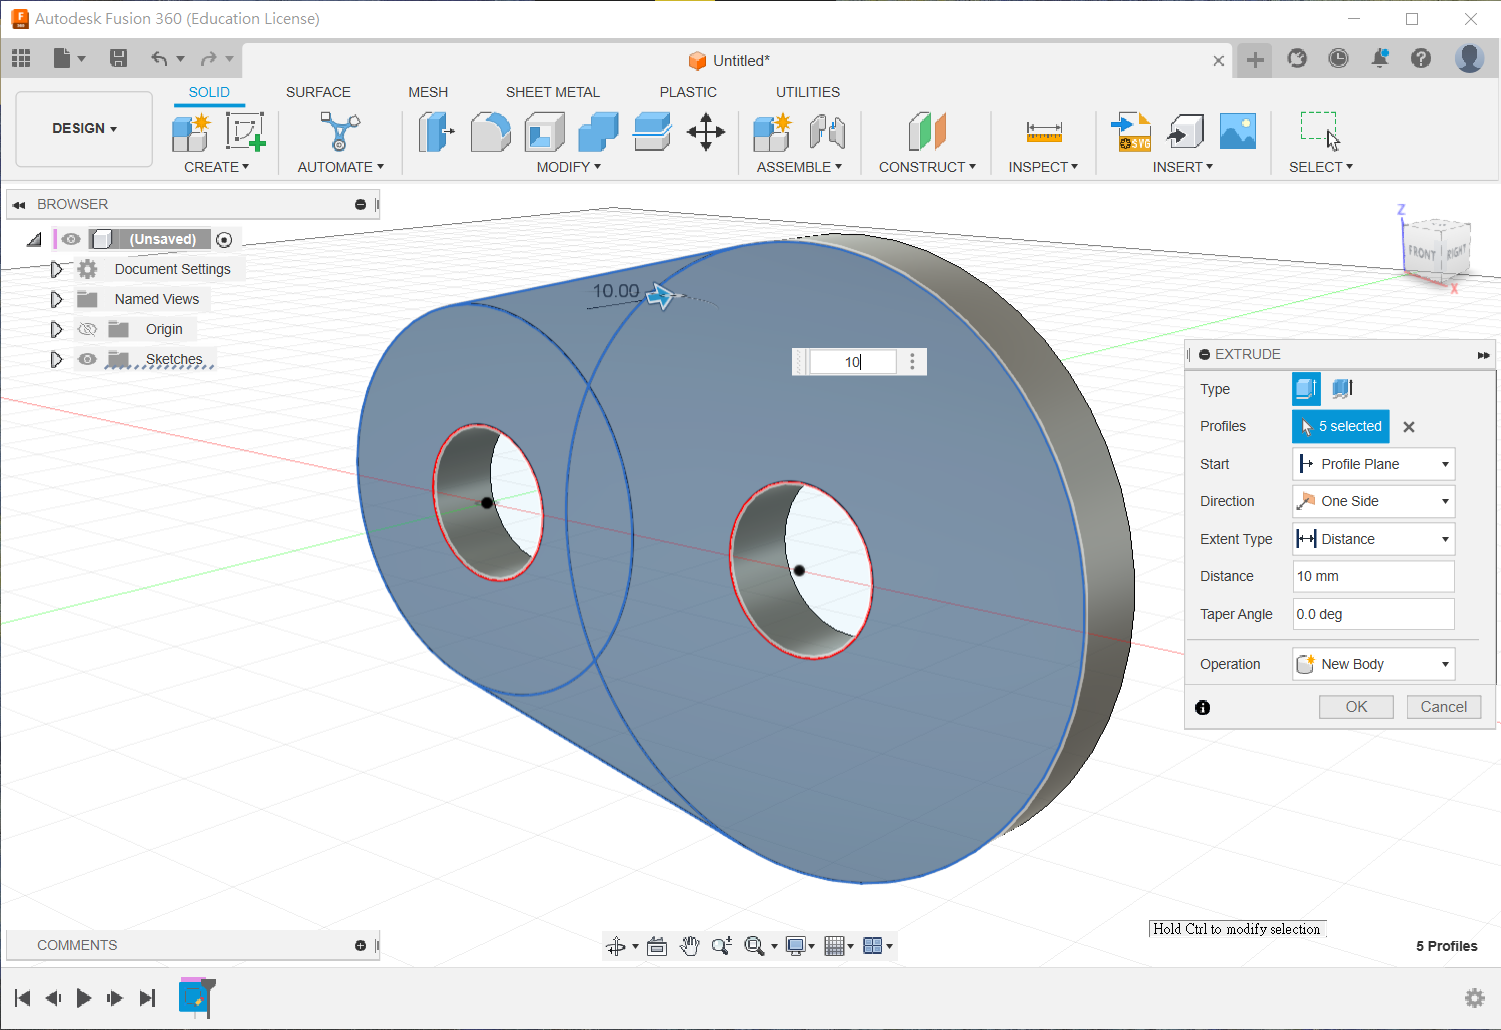Select the Shell tool icon
This screenshot has width=1501, height=1030.
coord(544,132)
